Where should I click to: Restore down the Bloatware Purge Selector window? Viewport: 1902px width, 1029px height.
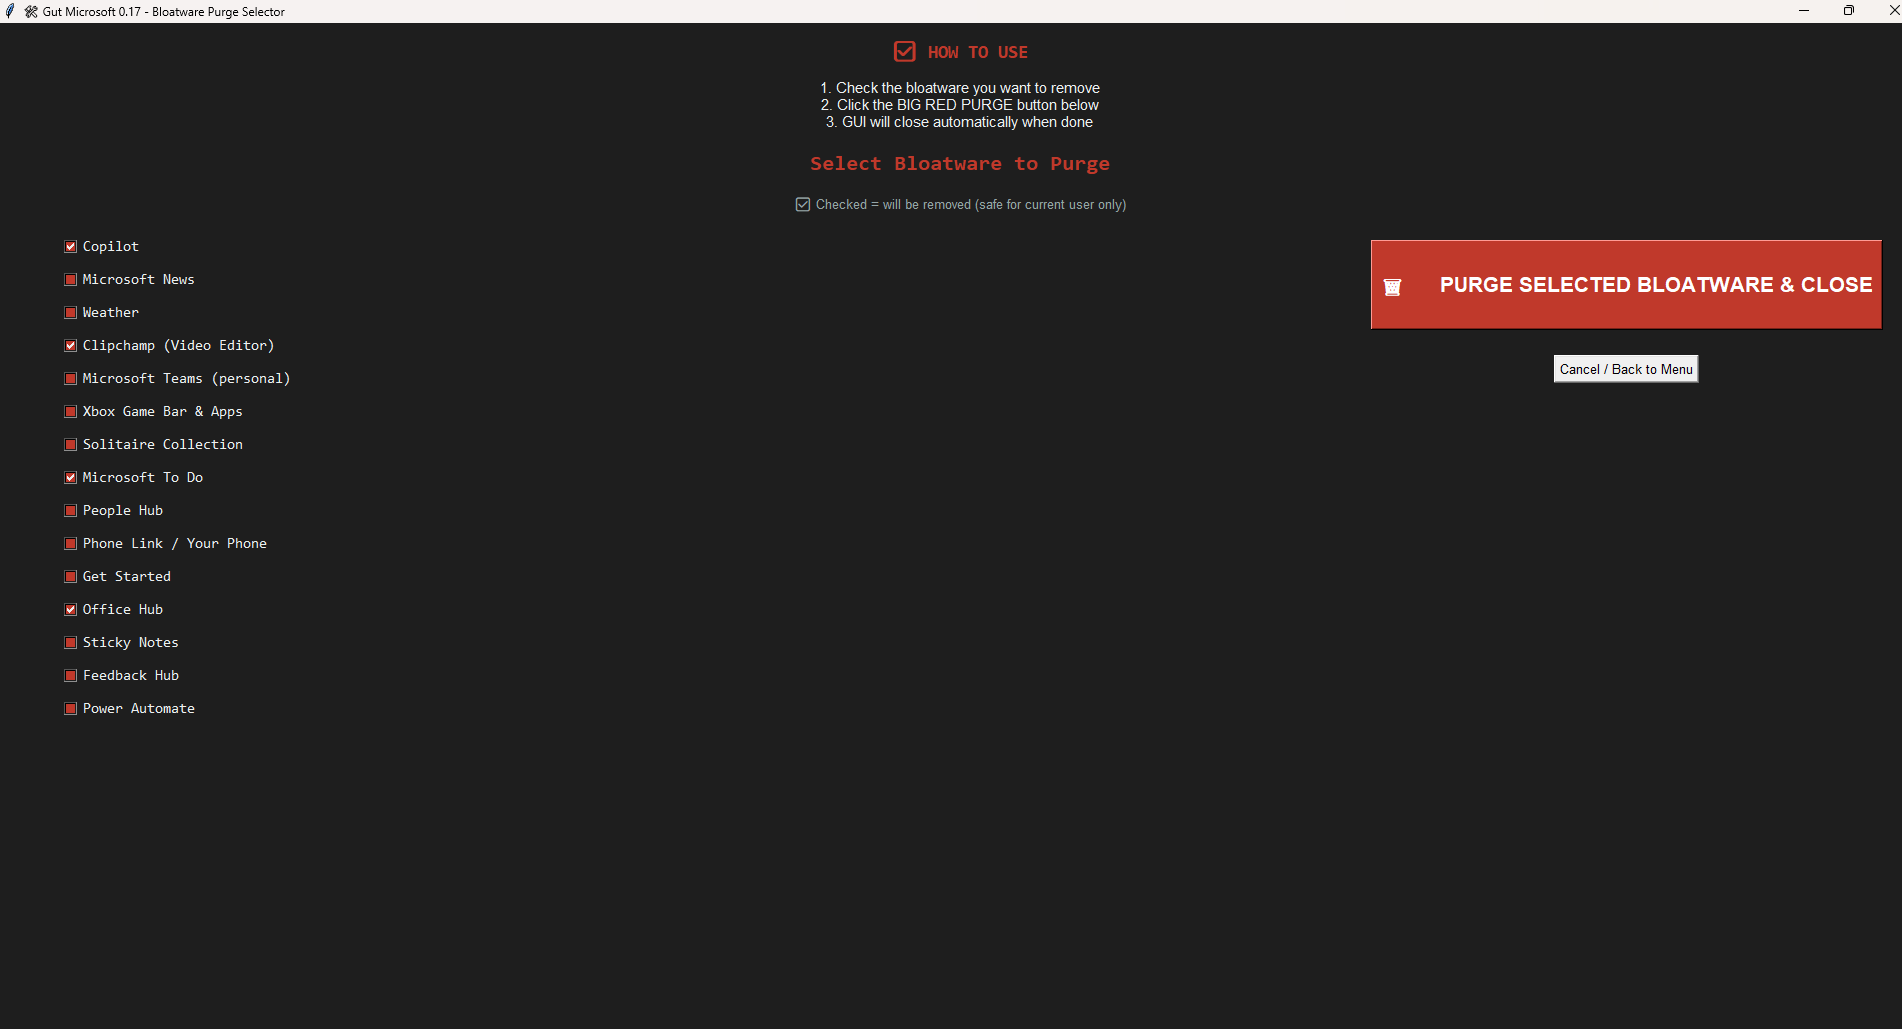1849,11
